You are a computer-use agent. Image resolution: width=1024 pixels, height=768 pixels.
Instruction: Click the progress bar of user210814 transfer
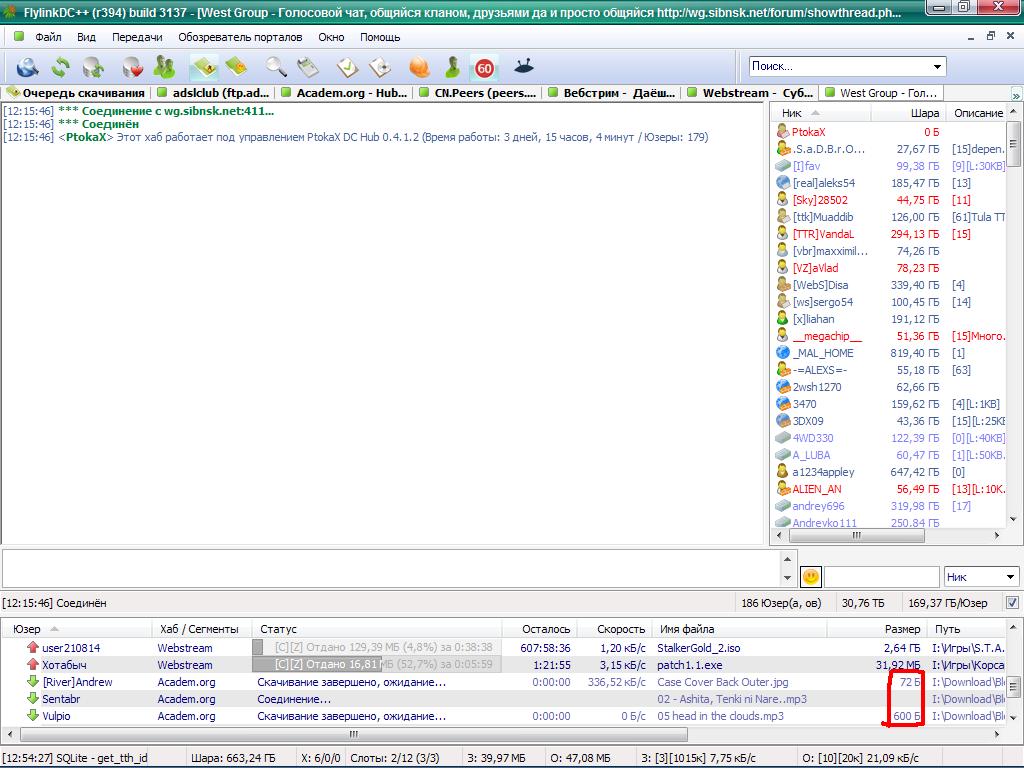coord(373,648)
